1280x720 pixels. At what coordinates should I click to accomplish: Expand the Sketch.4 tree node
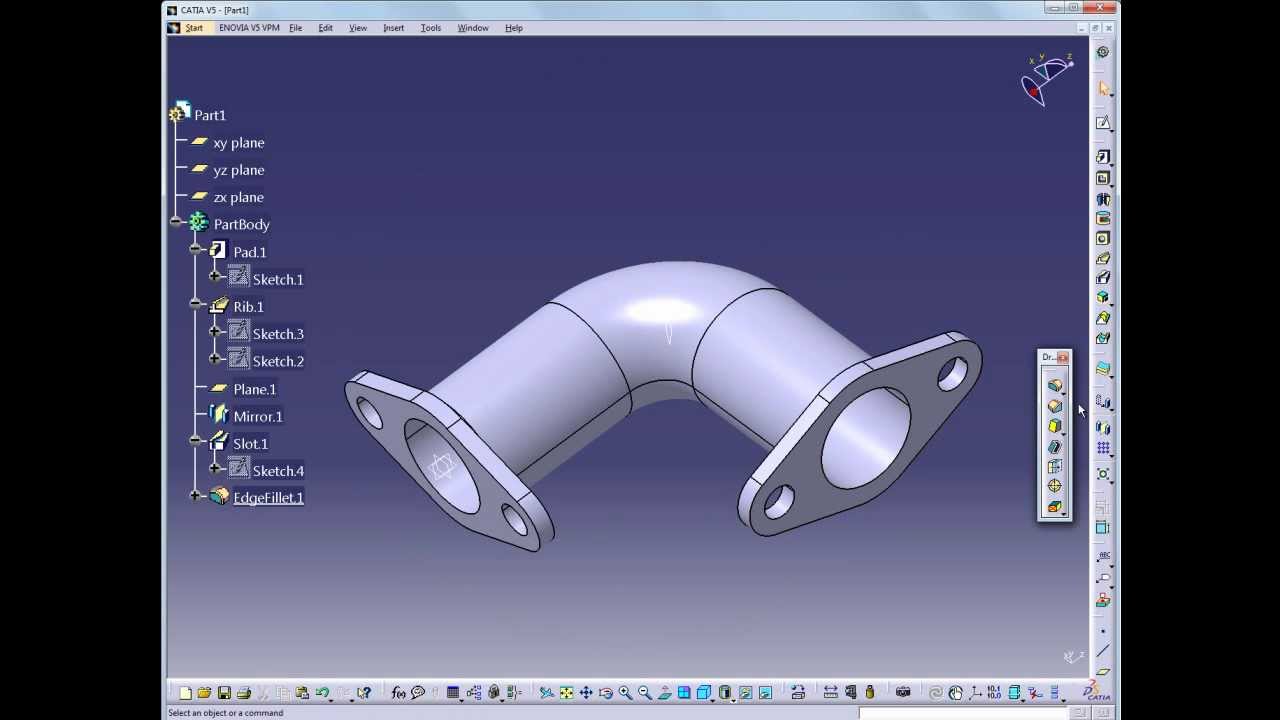[214, 468]
